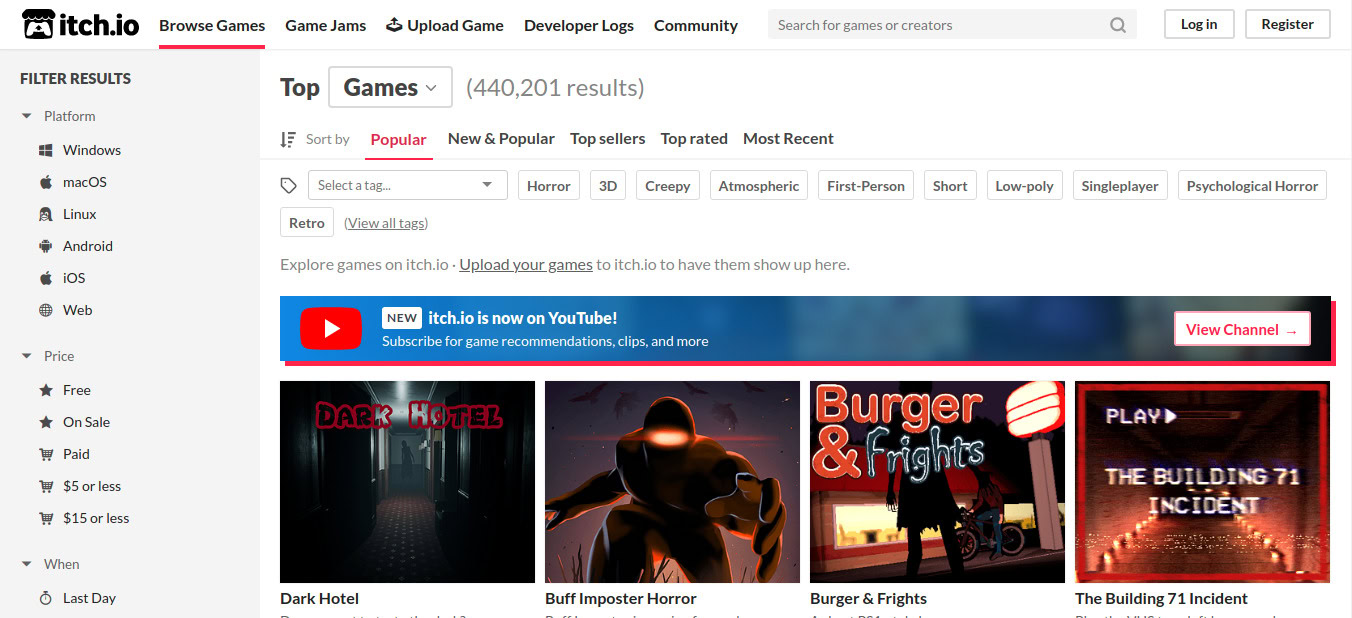This screenshot has width=1352, height=618.
Task: Filter by the Singleplayer tag
Action: click(x=1120, y=185)
